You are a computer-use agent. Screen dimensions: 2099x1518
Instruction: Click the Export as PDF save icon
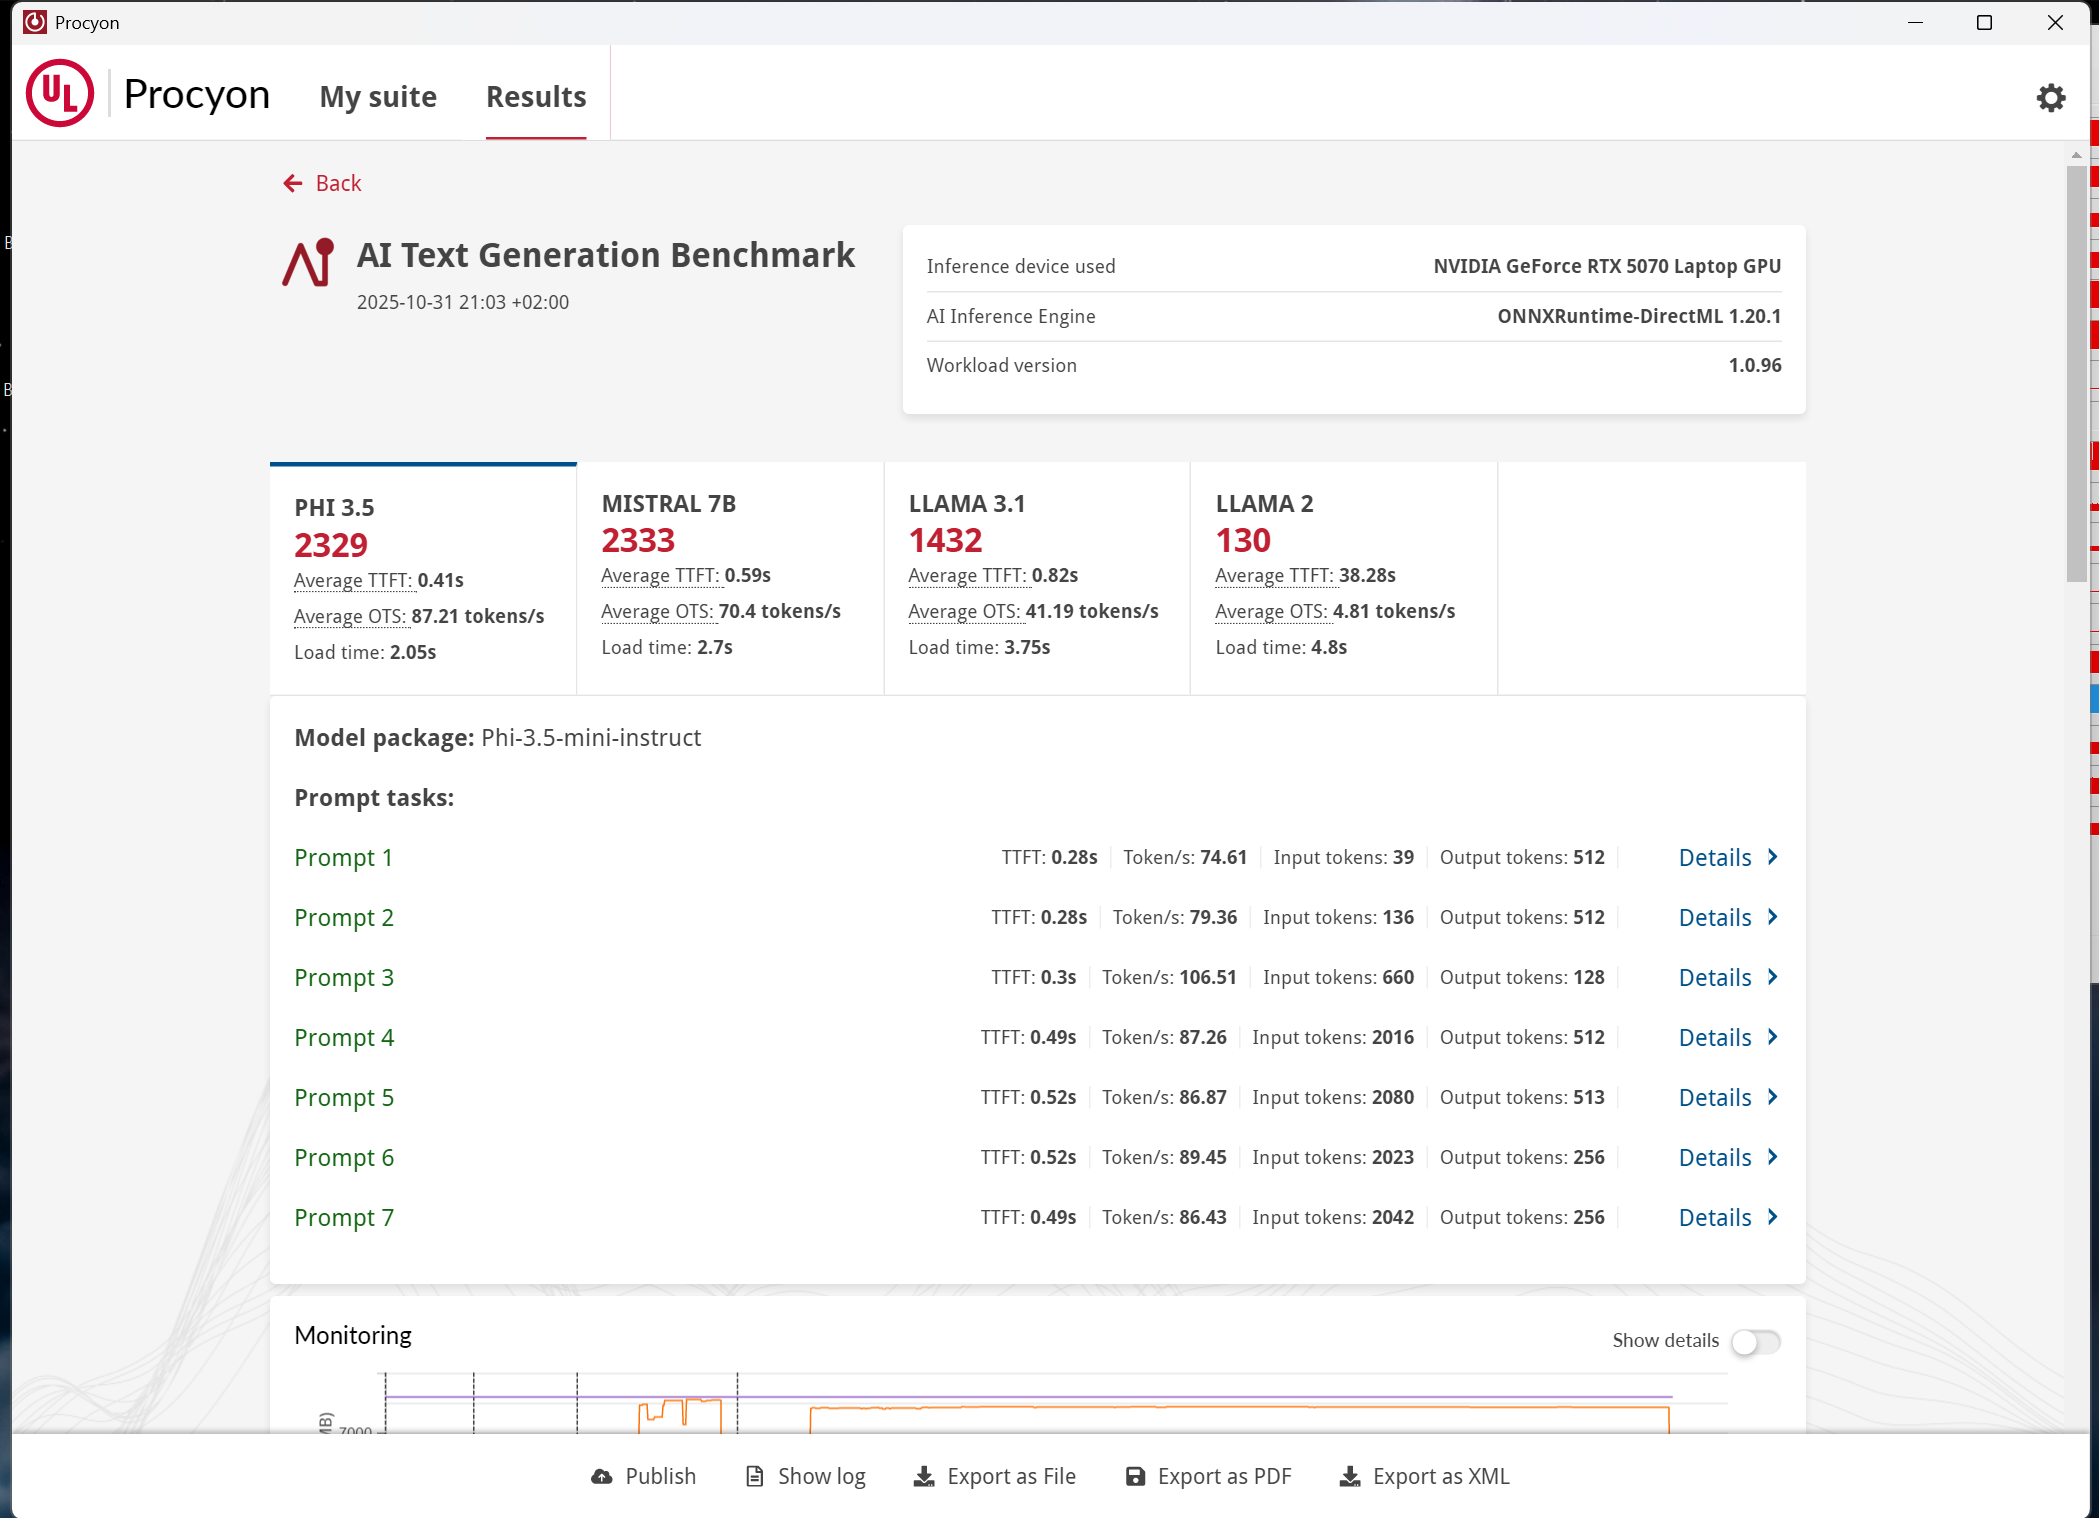[x=1135, y=1476]
